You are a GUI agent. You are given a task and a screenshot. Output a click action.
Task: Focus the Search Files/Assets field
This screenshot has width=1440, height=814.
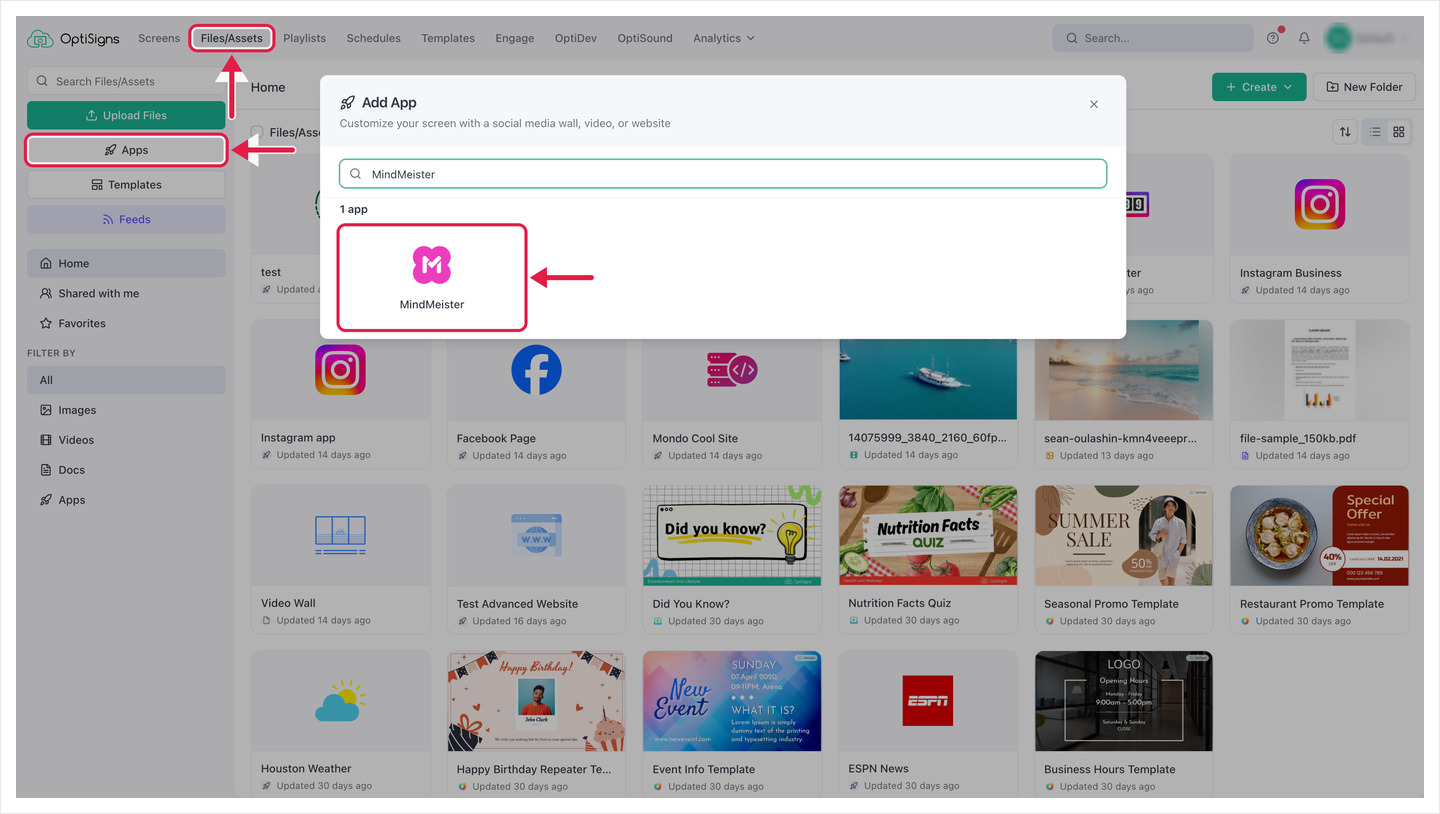click(126, 81)
